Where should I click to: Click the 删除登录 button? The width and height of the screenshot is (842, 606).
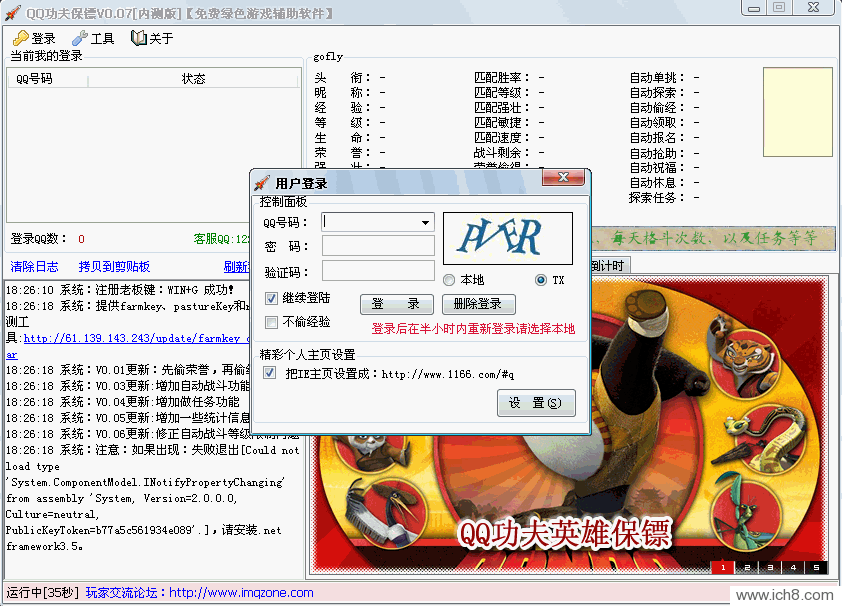[478, 304]
